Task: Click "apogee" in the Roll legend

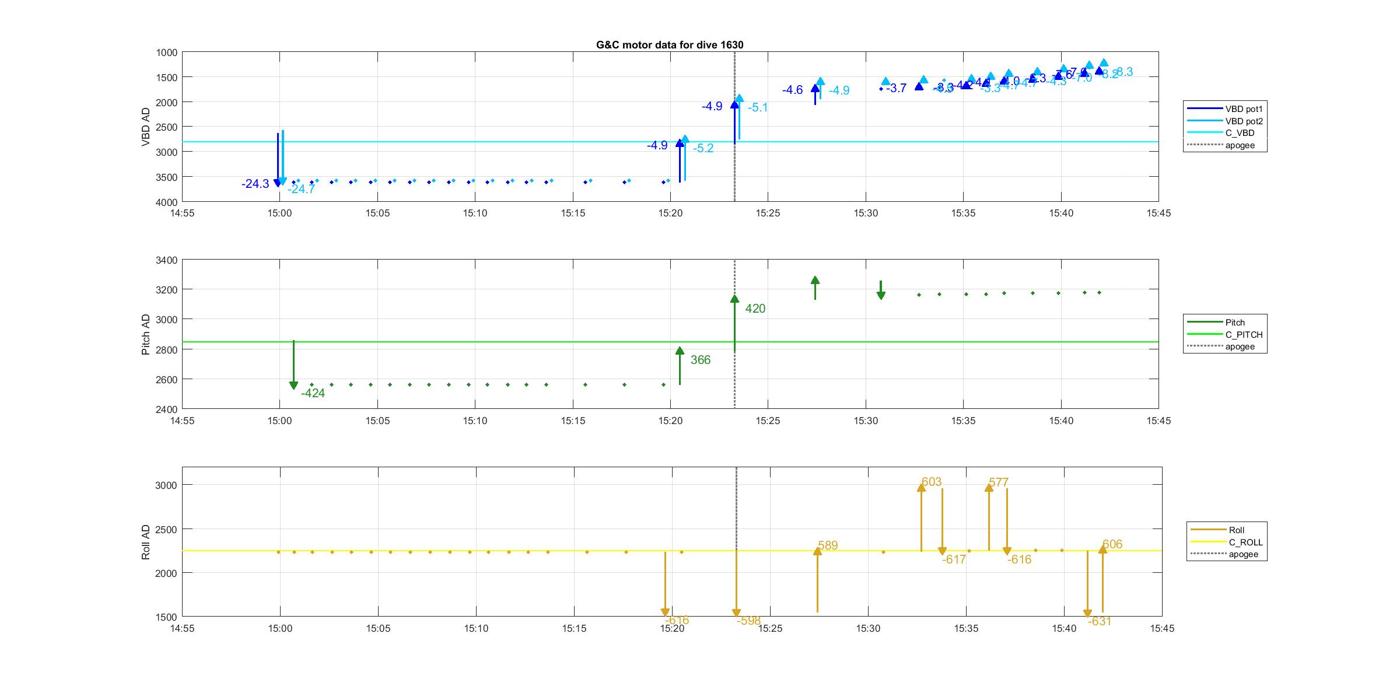Action: coord(1225,554)
